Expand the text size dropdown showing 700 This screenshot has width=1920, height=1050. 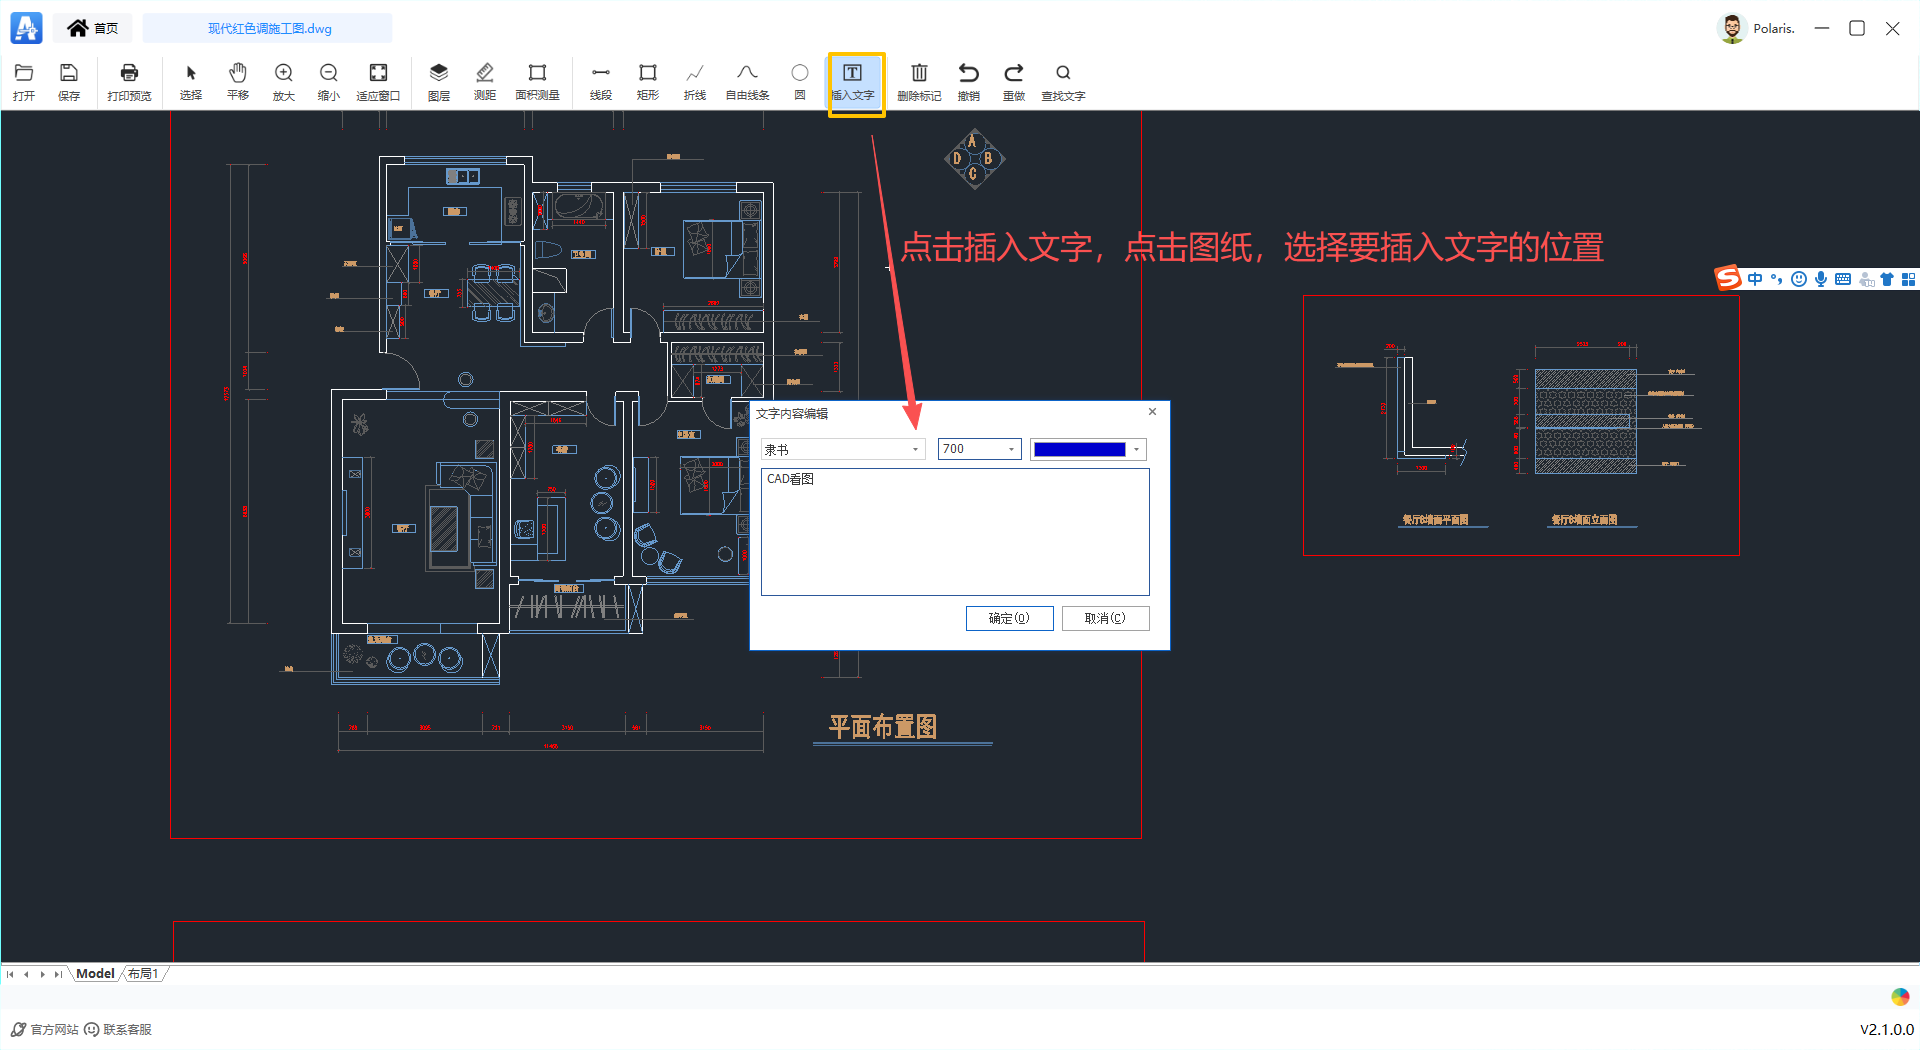pyautogui.click(x=1011, y=450)
